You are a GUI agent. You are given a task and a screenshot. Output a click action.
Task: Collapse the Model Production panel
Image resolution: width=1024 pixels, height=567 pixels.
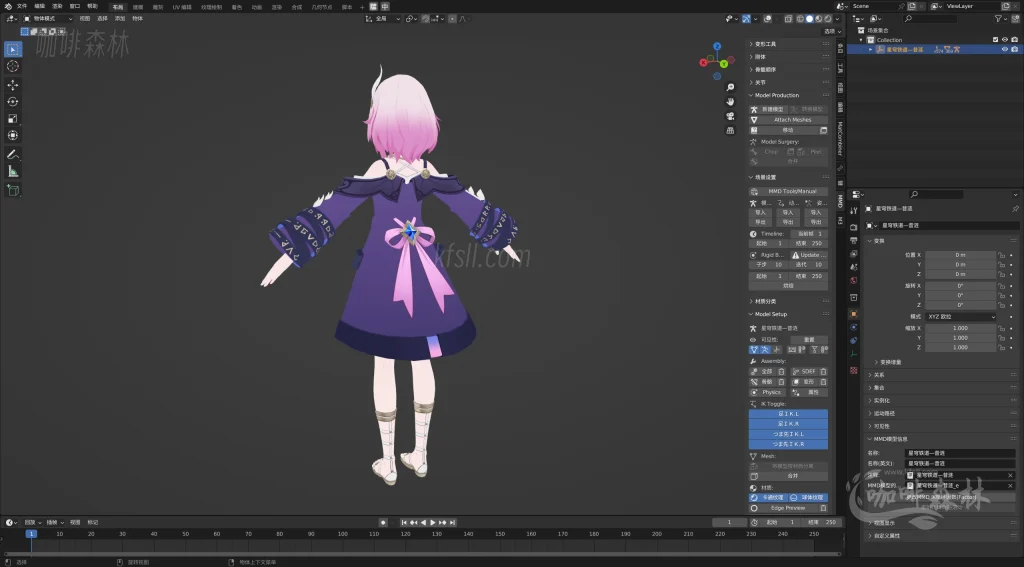776,95
